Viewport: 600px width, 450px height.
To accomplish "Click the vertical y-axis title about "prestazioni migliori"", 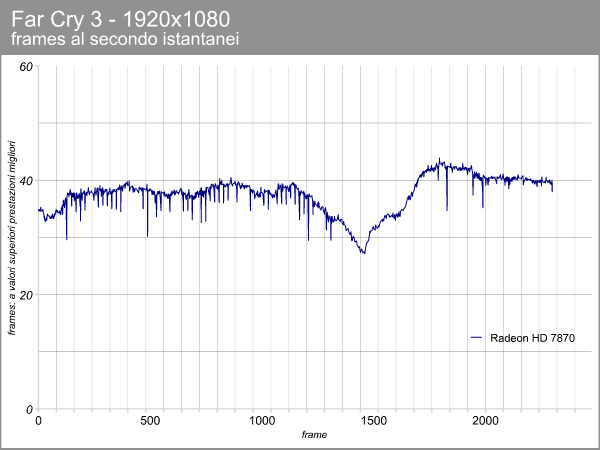I will (12, 238).
